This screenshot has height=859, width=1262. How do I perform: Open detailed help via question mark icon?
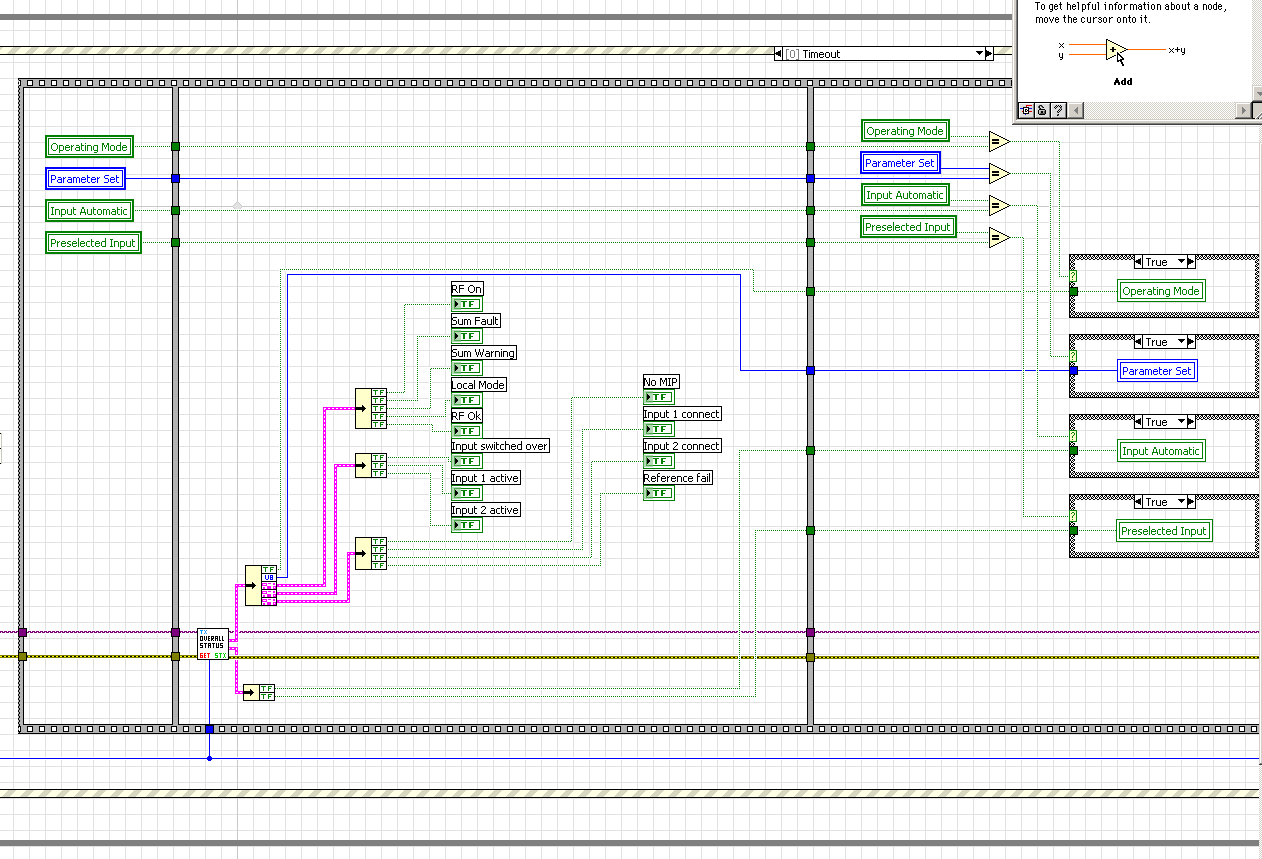tap(1057, 110)
